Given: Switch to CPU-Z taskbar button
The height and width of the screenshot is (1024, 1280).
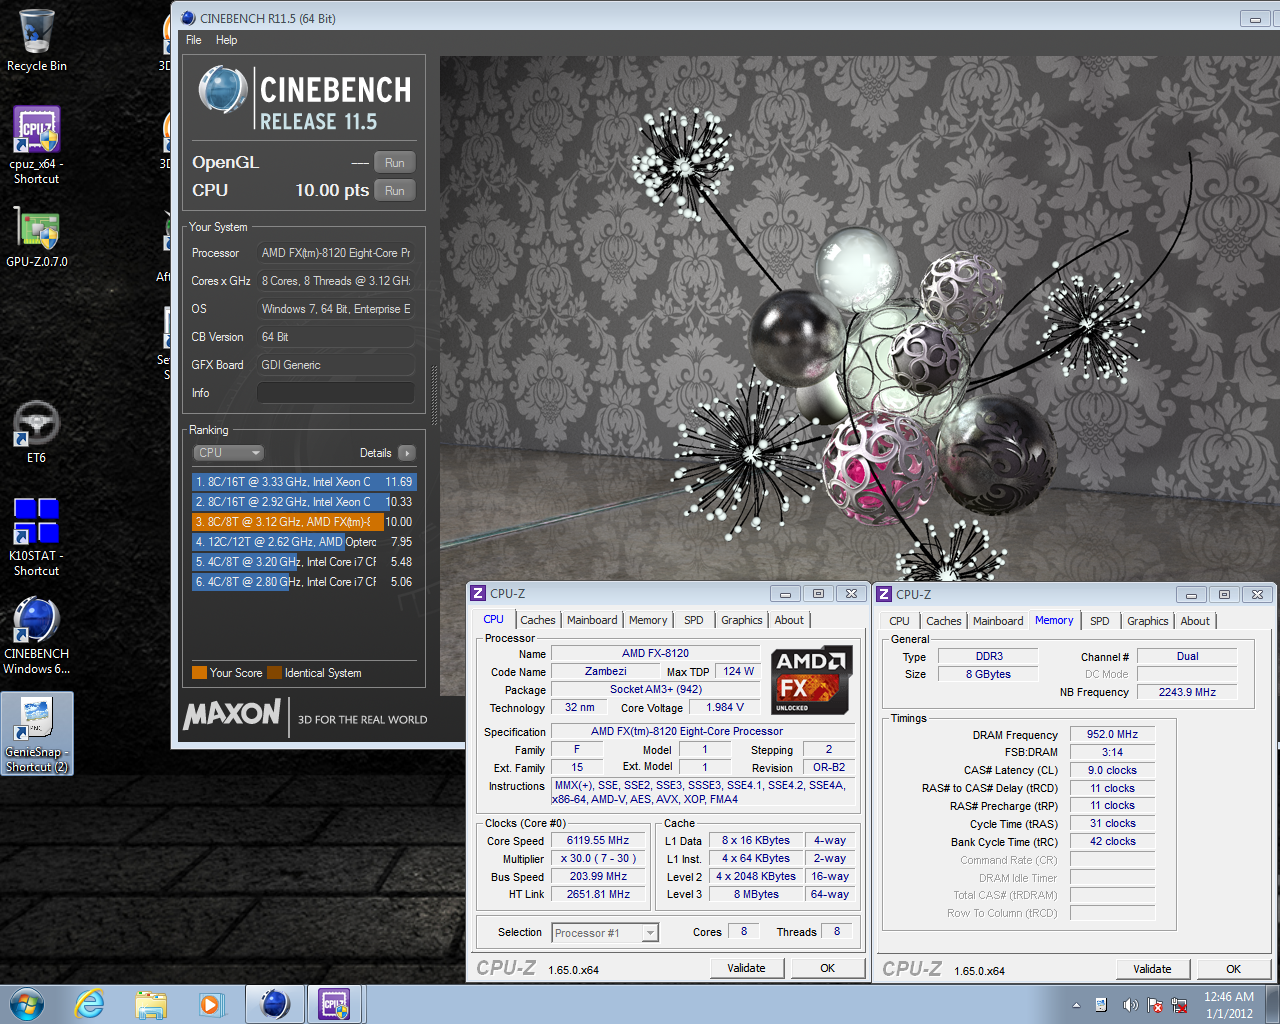Looking at the screenshot, I should click(334, 1004).
